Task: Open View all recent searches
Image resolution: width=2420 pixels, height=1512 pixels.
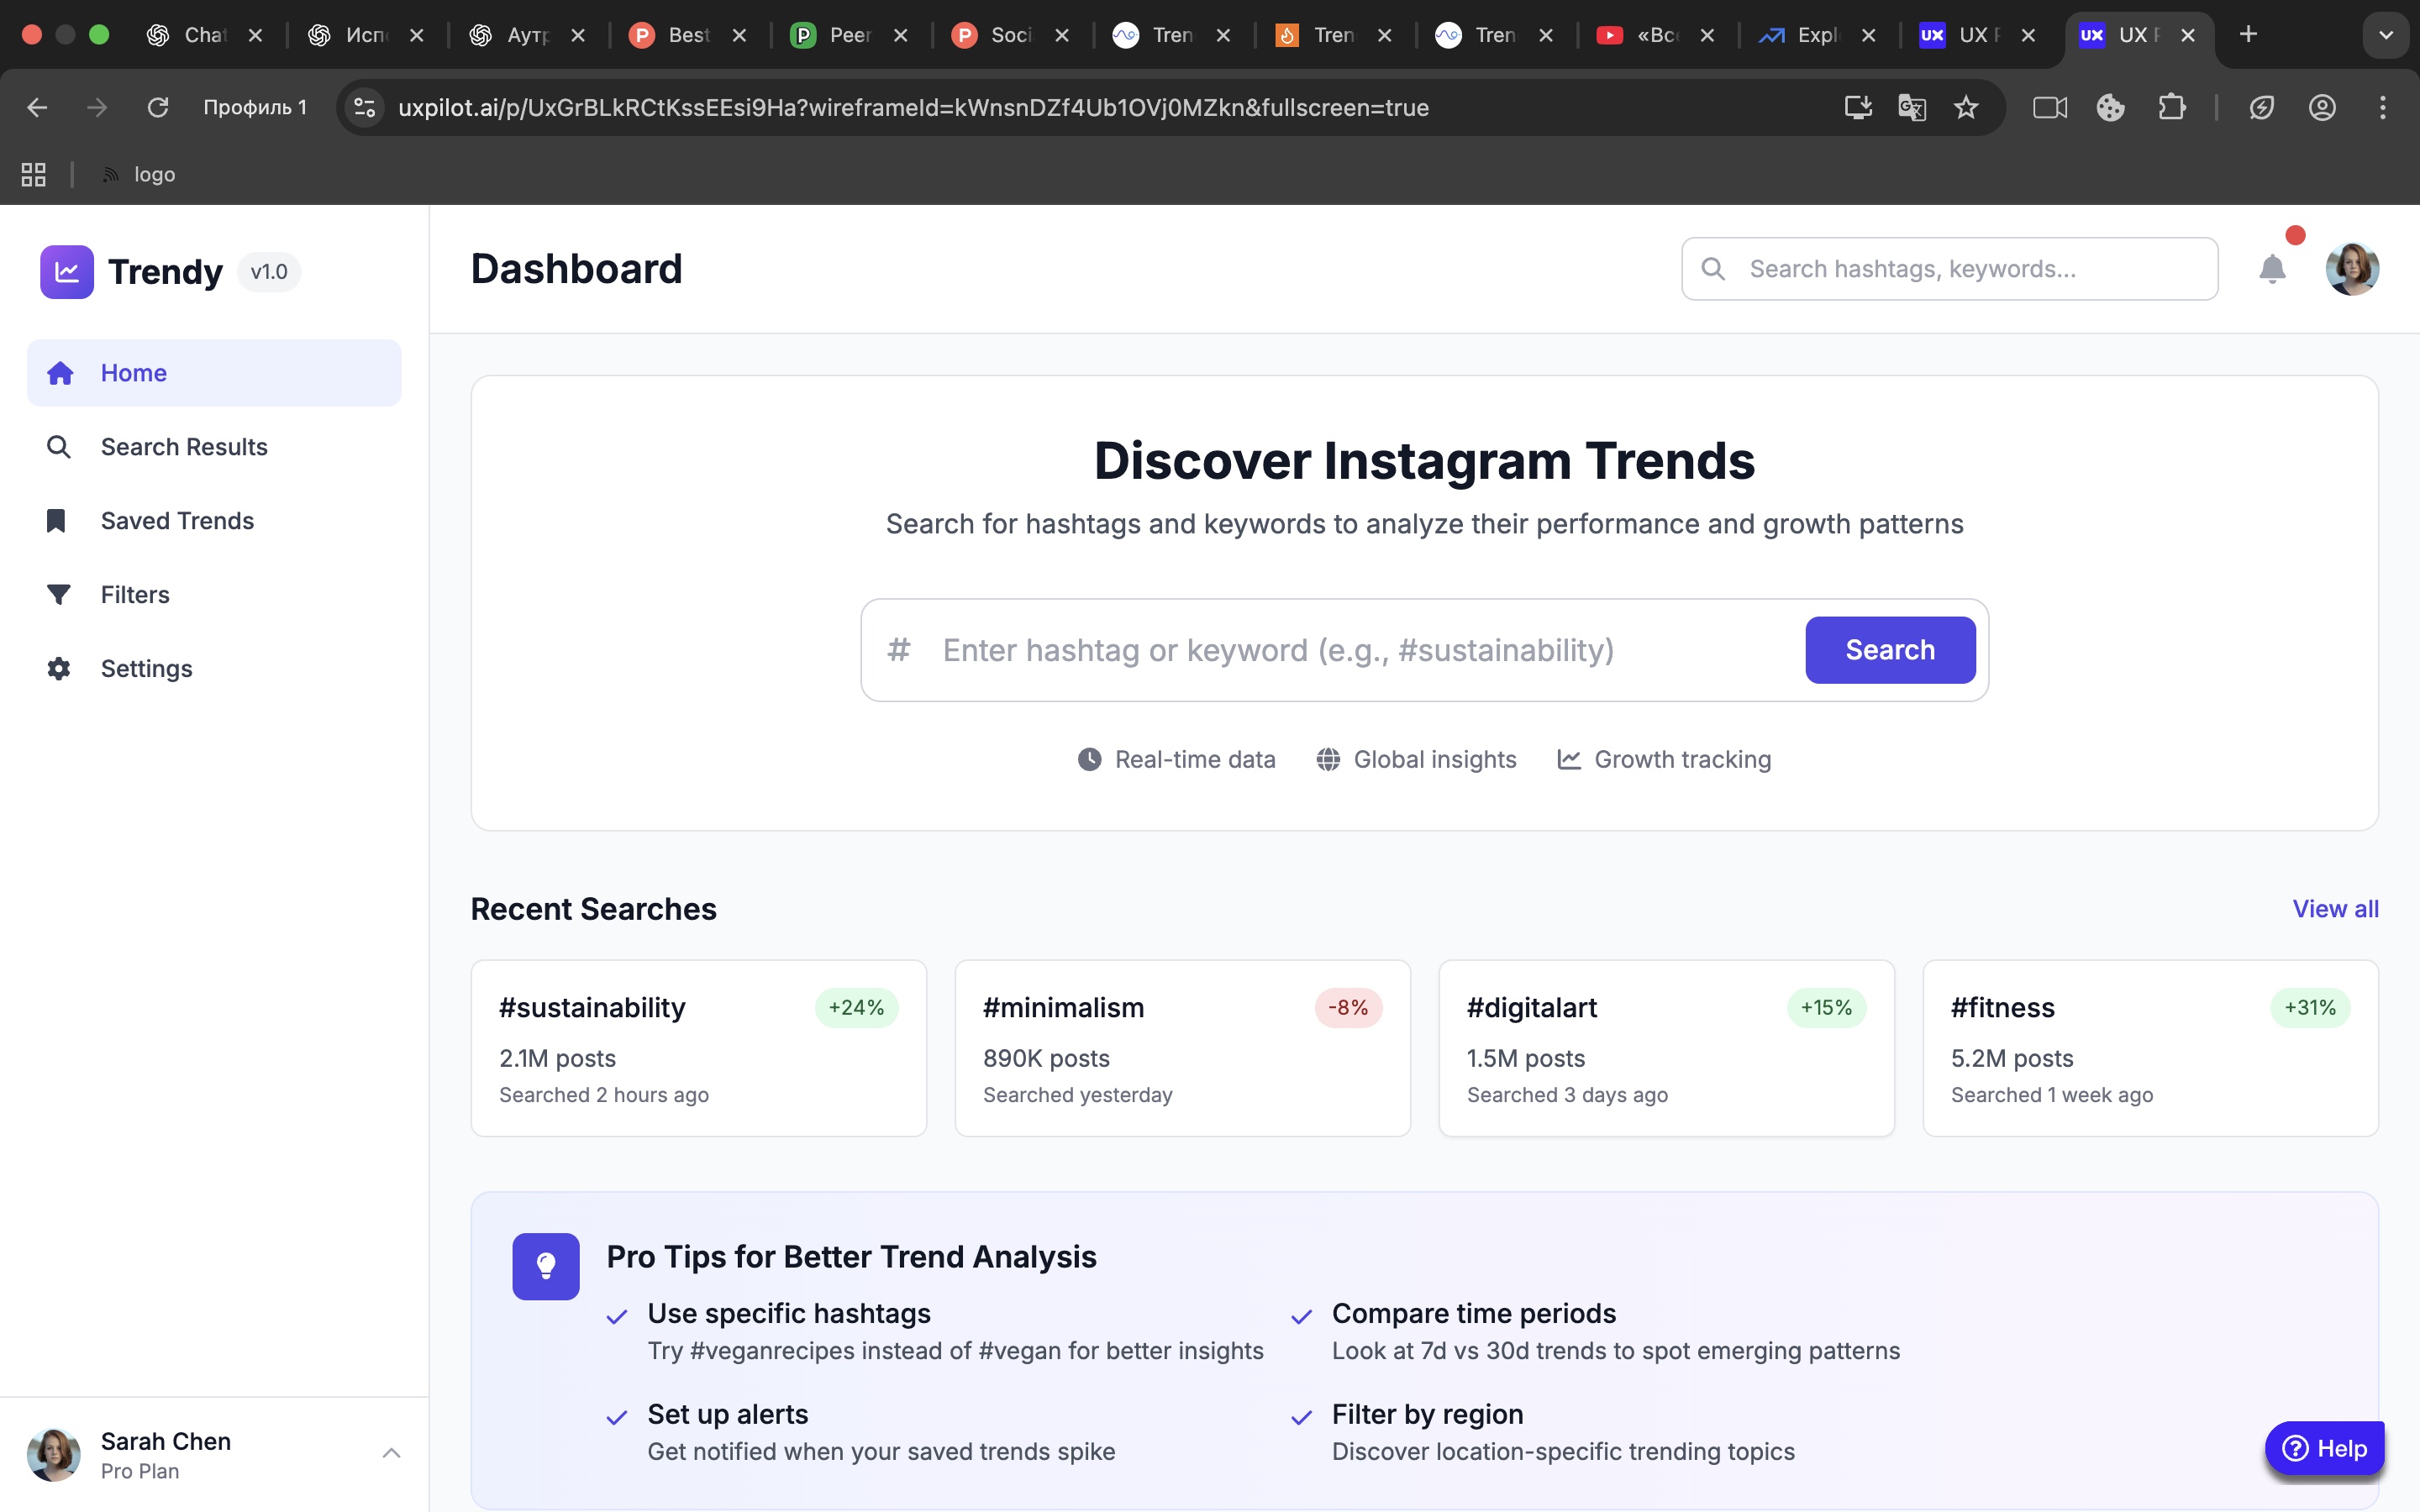Action: (x=2336, y=908)
